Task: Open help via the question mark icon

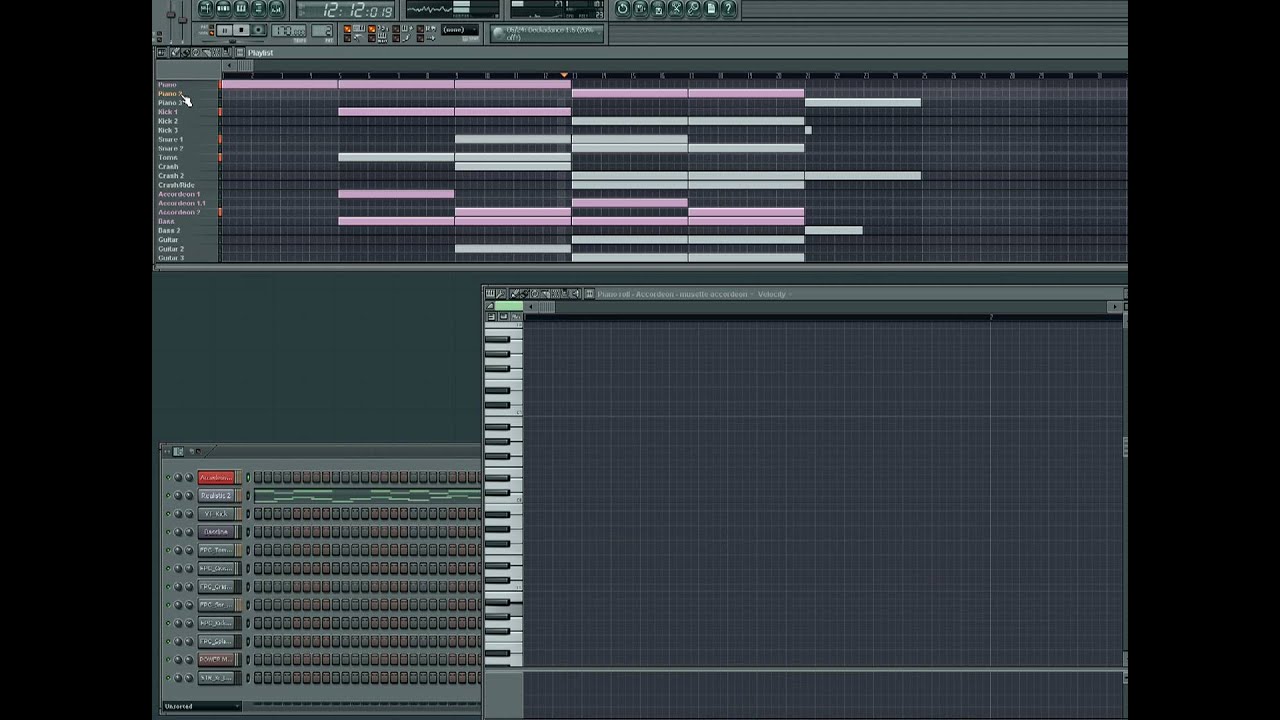Action: [x=729, y=9]
